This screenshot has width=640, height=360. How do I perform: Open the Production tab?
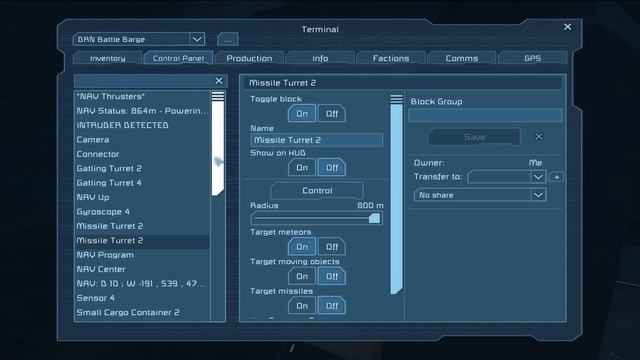(249, 58)
